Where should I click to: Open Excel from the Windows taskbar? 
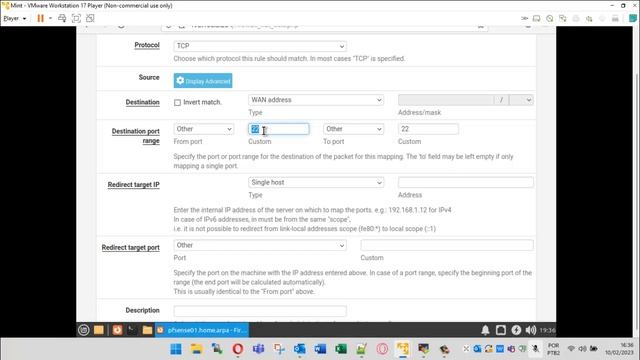coord(341,349)
